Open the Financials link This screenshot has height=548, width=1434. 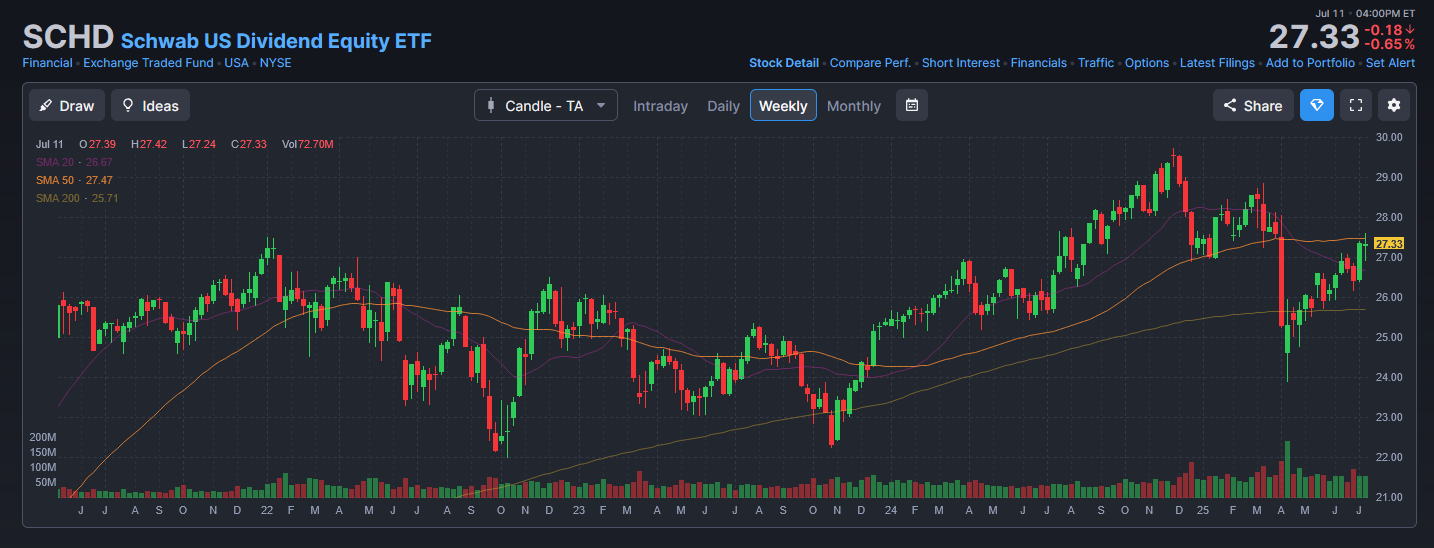click(x=1038, y=63)
